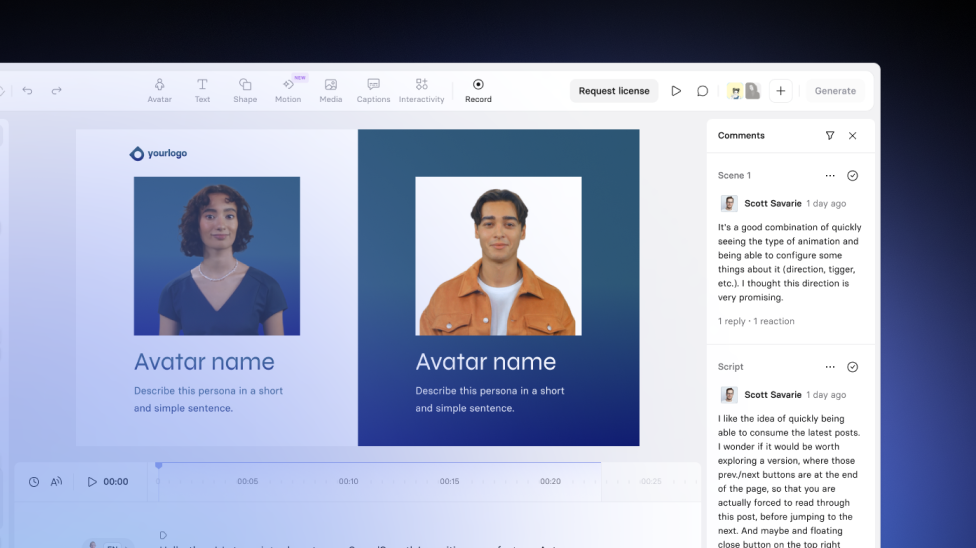The image size is (976, 548).
Task: Resolve the Script comment checkmark
Action: tap(853, 367)
